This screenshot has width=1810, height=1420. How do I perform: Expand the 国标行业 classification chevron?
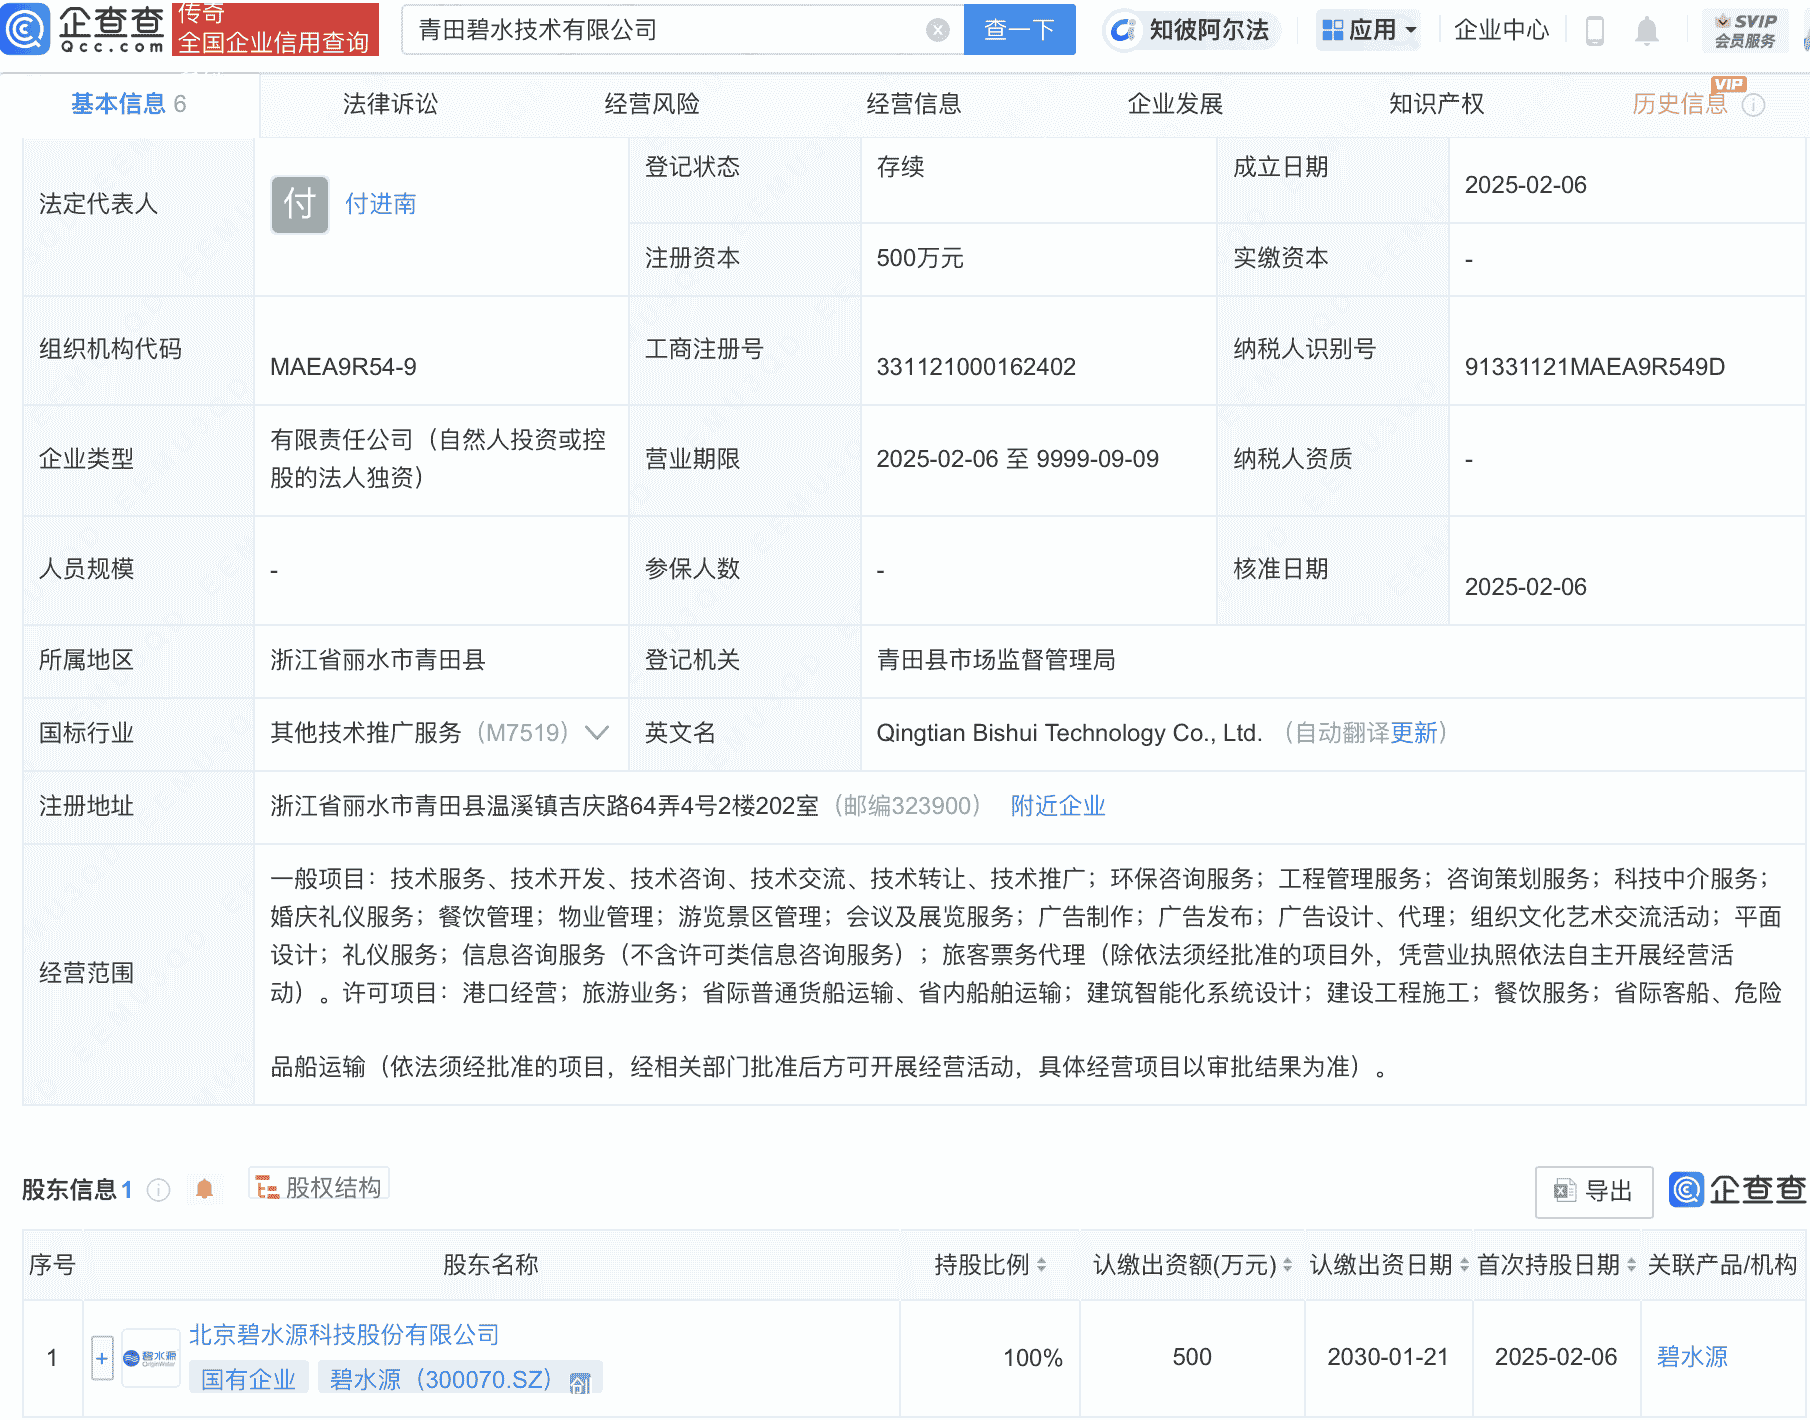(x=598, y=733)
